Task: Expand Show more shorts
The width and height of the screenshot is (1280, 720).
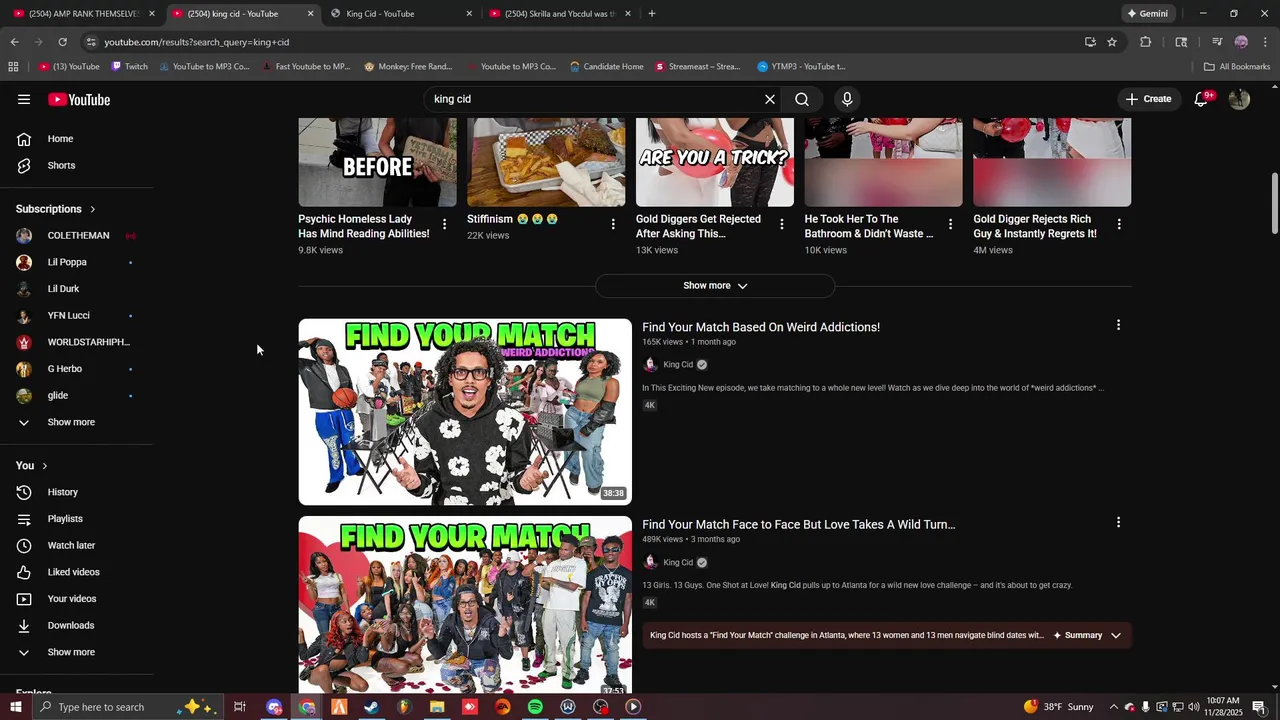Action: pyautogui.click(x=715, y=286)
